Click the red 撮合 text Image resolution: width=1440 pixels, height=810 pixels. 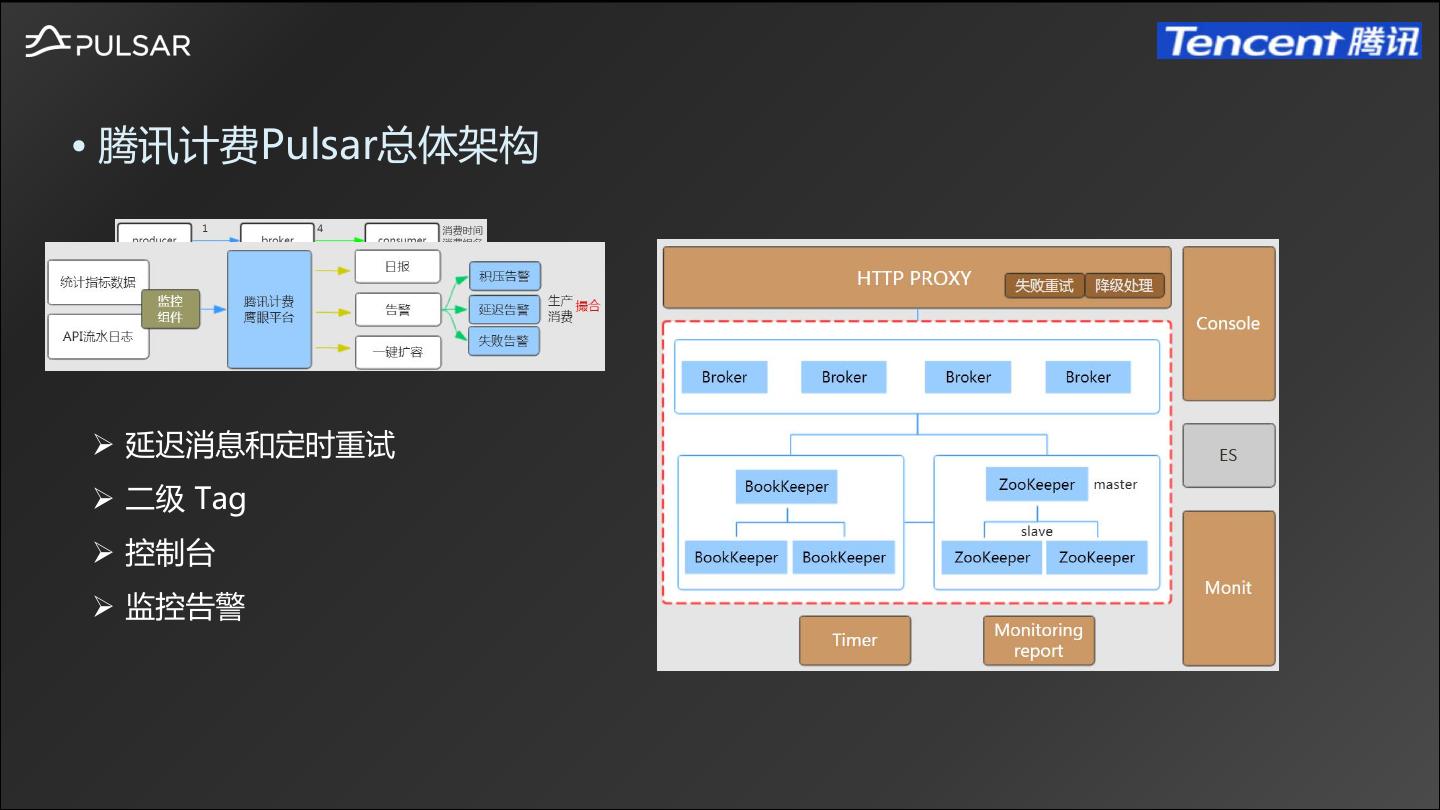(588, 306)
